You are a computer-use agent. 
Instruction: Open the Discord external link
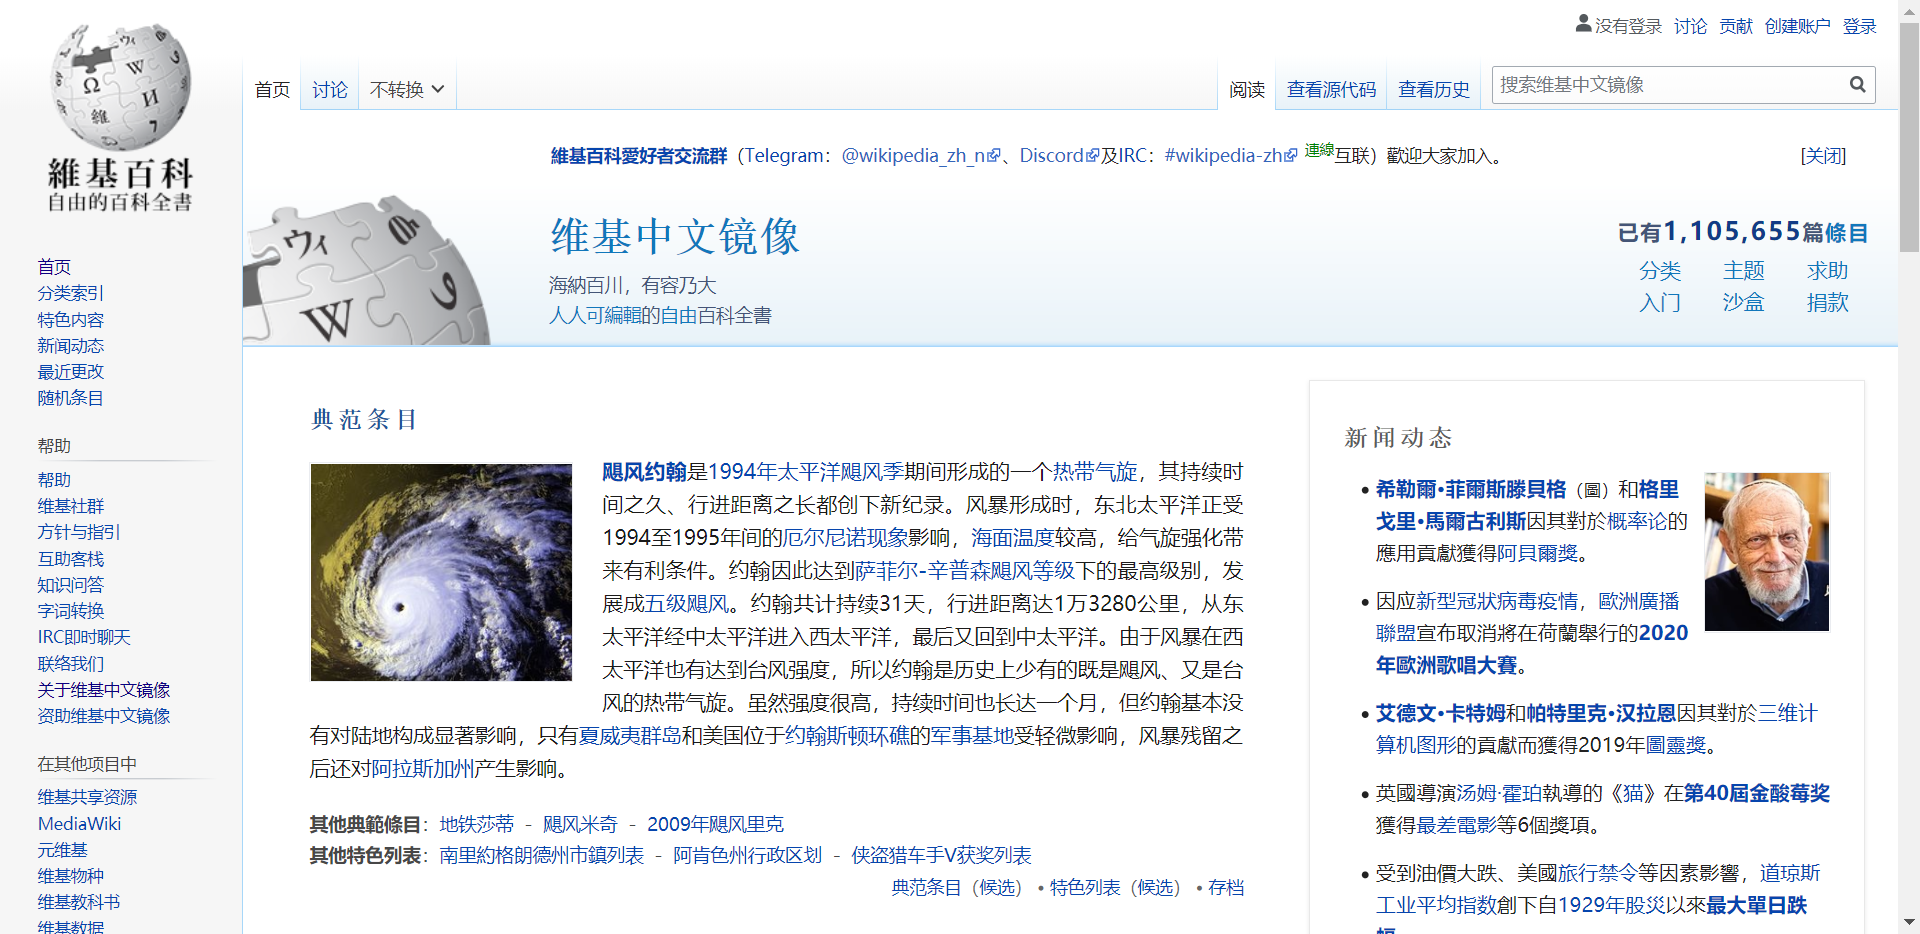coord(1059,156)
